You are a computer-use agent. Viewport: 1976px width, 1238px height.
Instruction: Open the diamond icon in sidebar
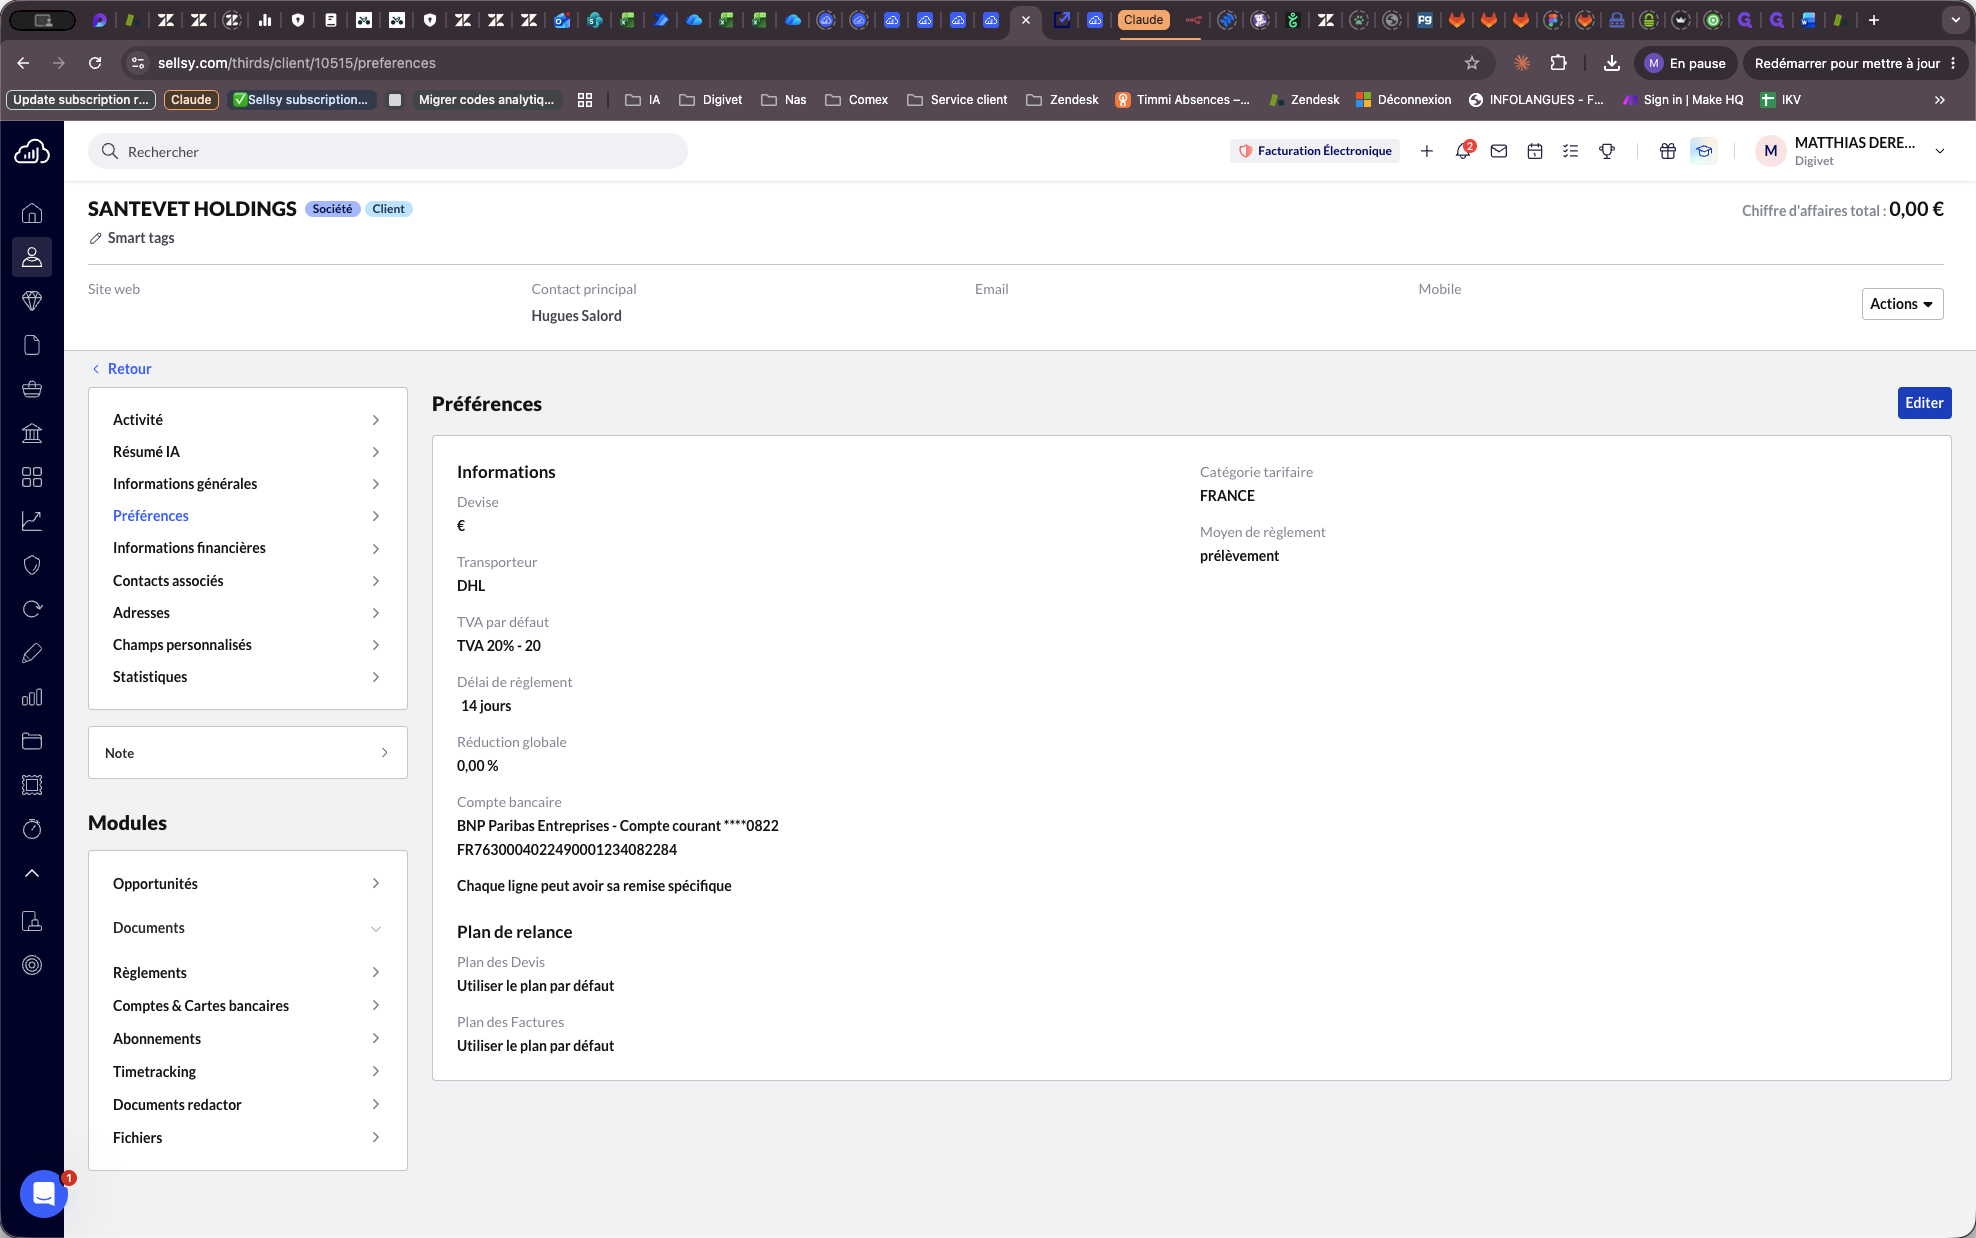[x=32, y=301]
